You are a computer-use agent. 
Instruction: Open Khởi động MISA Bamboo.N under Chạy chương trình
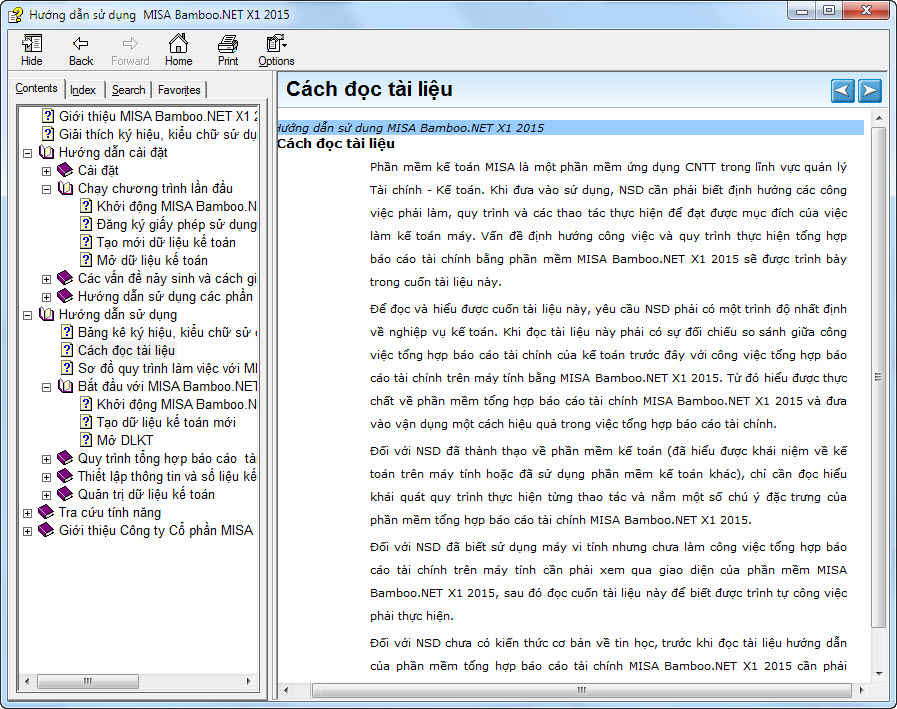click(x=176, y=206)
